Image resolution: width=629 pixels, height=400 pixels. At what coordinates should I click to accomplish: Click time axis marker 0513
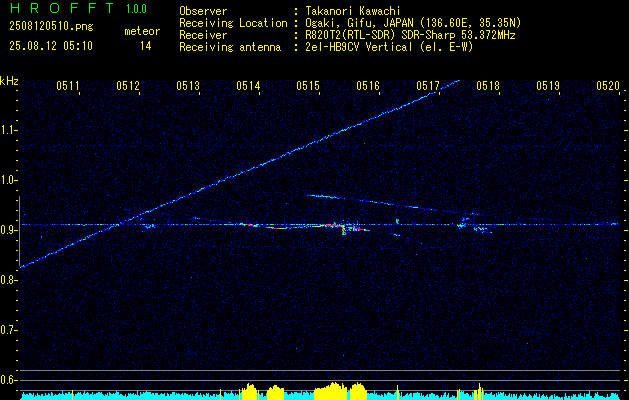coord(188,86)
